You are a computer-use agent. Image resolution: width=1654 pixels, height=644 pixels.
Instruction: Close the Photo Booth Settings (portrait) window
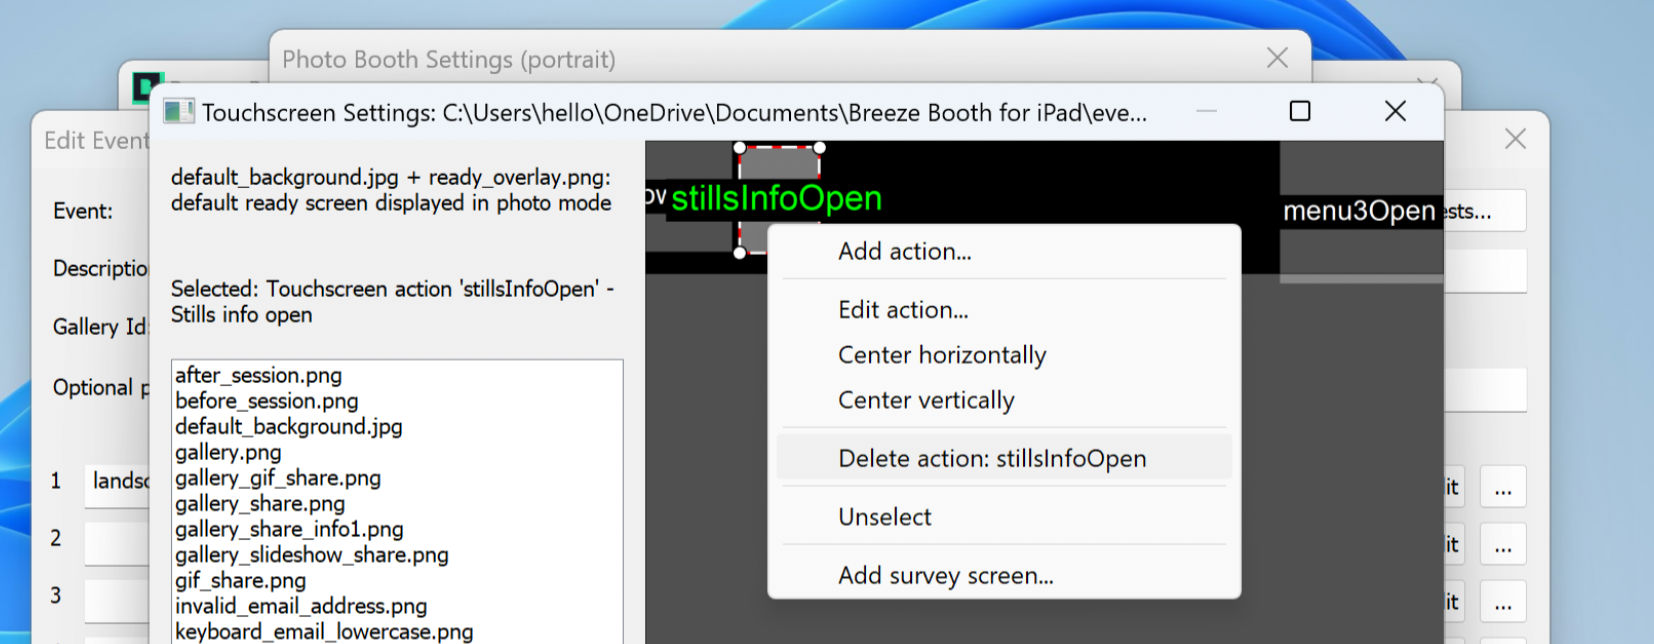point(1277,58)
